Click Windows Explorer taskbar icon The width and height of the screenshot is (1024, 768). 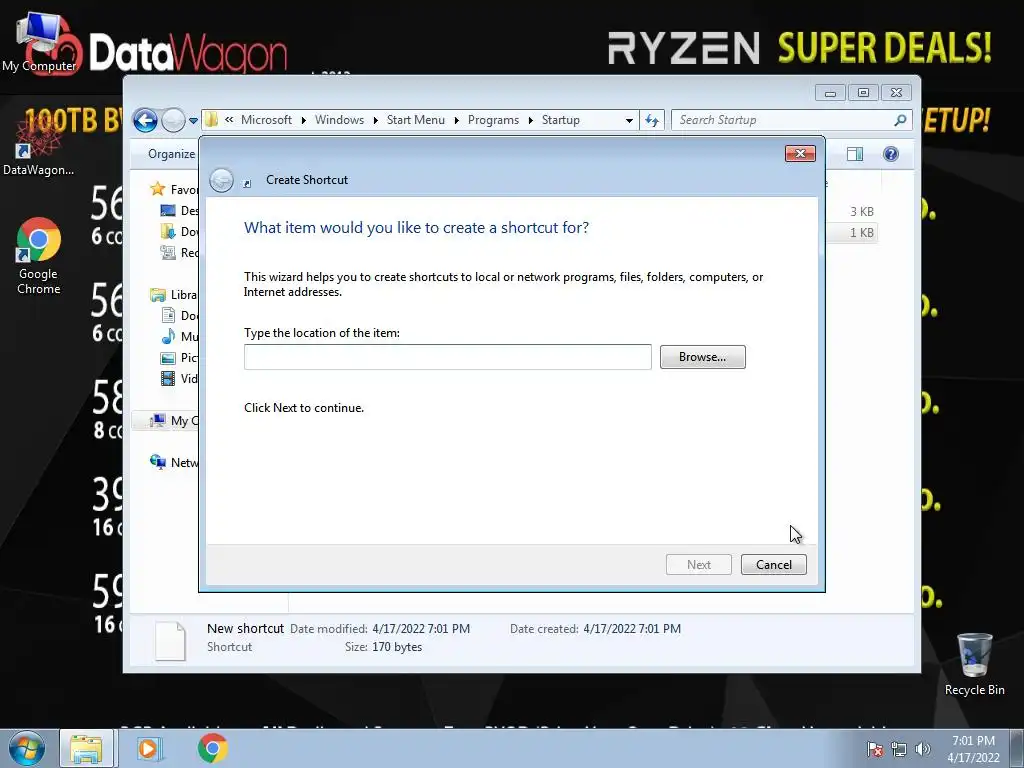[x=87, y=748]
